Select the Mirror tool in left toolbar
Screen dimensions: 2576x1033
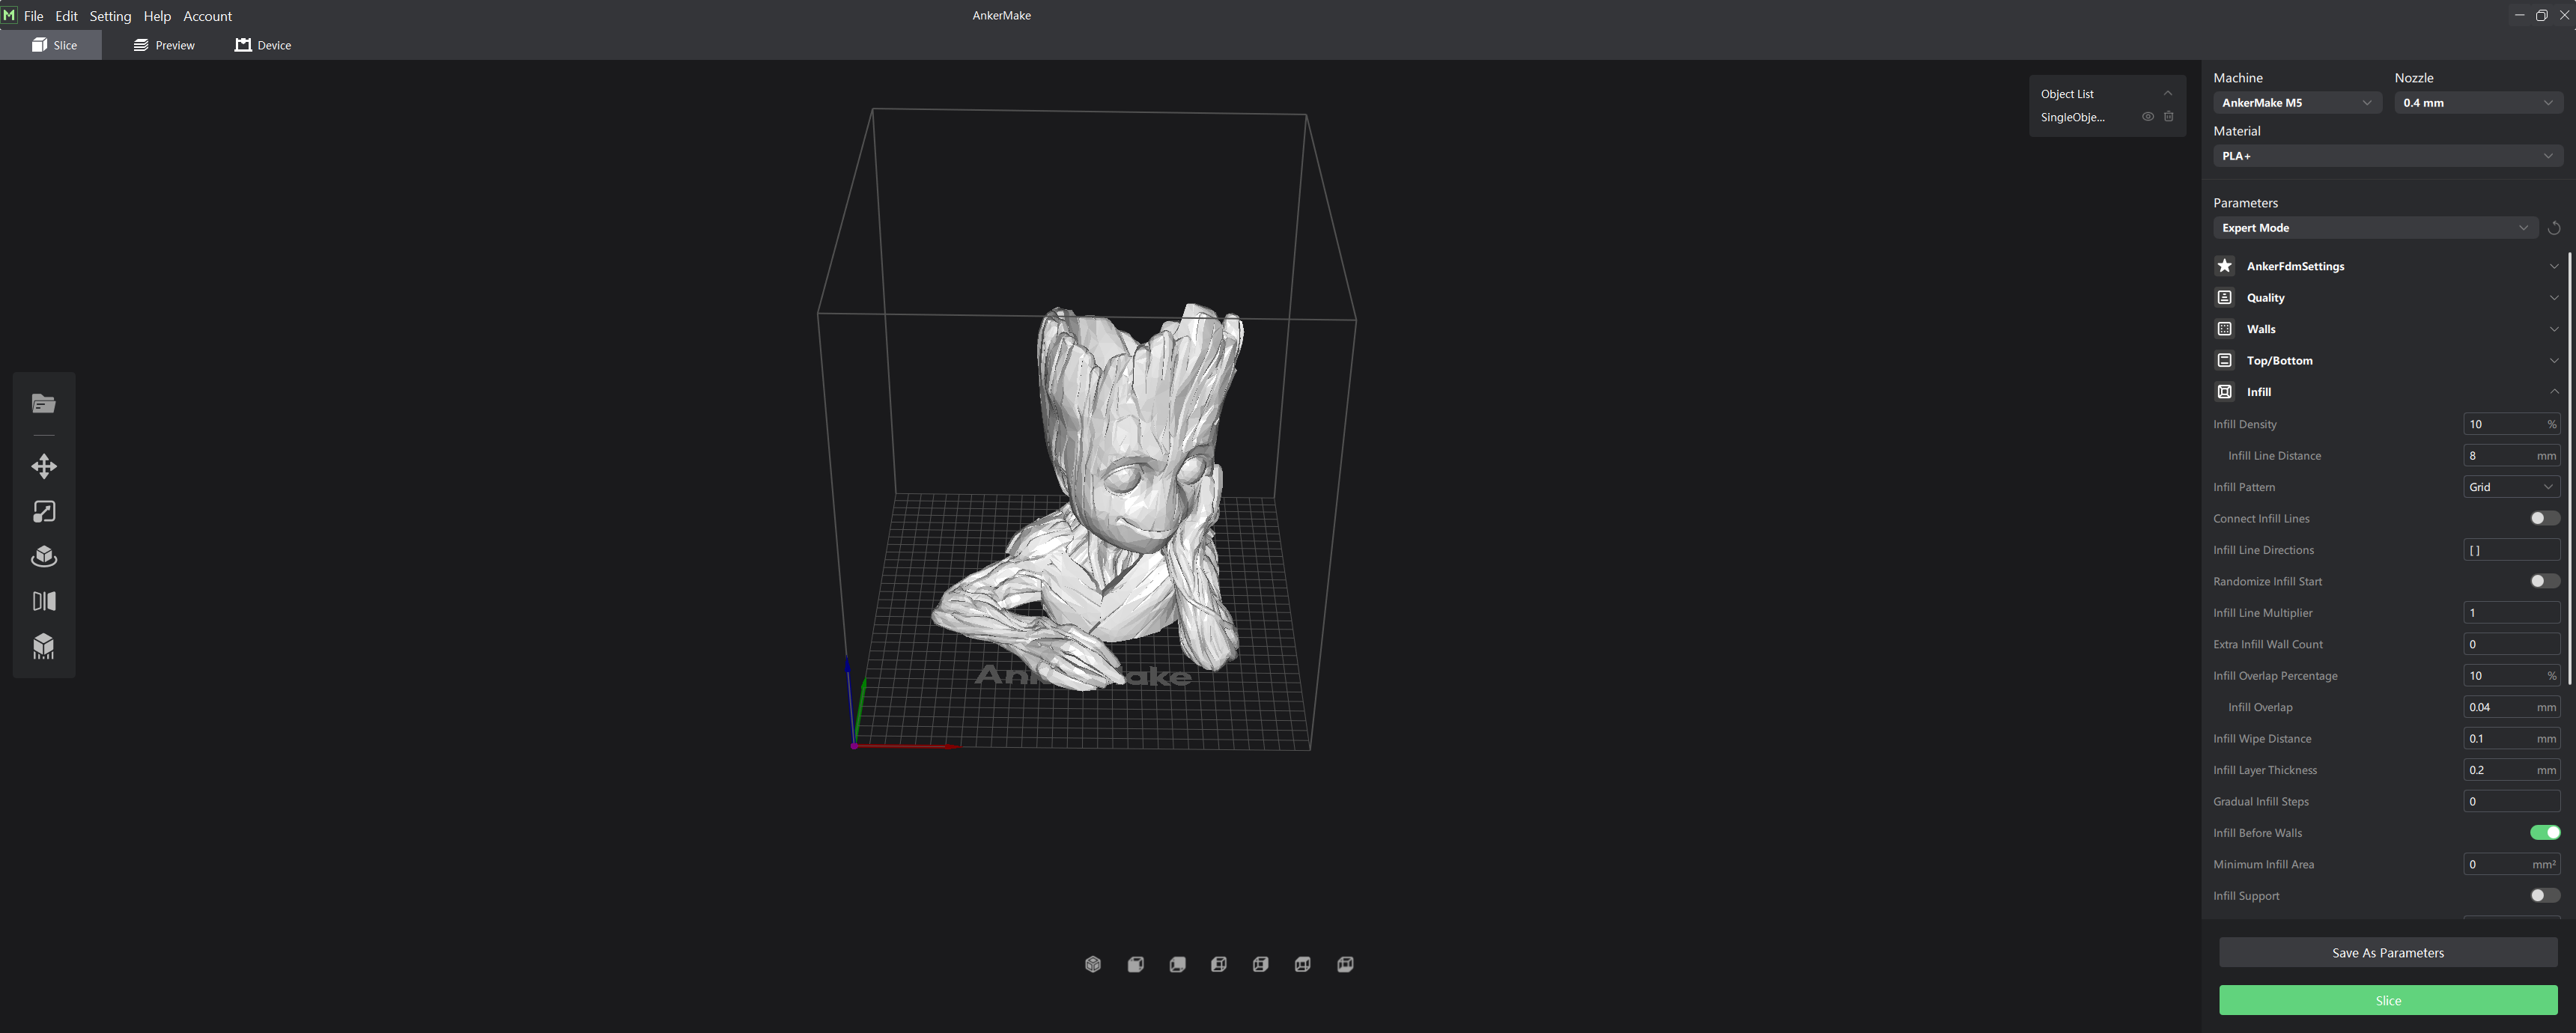44,601
